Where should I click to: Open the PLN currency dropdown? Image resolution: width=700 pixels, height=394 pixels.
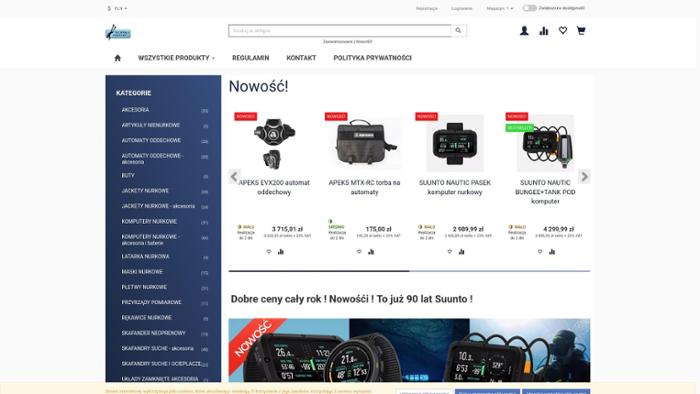pyautogui.click(x=117, y=8)
